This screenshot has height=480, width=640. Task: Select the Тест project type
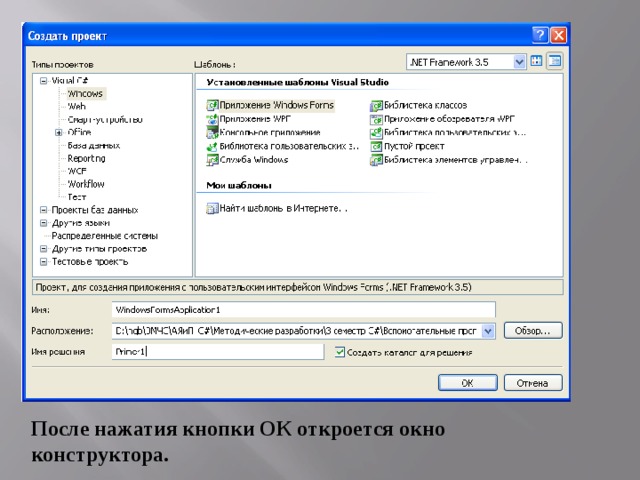(x=77, y=197)
